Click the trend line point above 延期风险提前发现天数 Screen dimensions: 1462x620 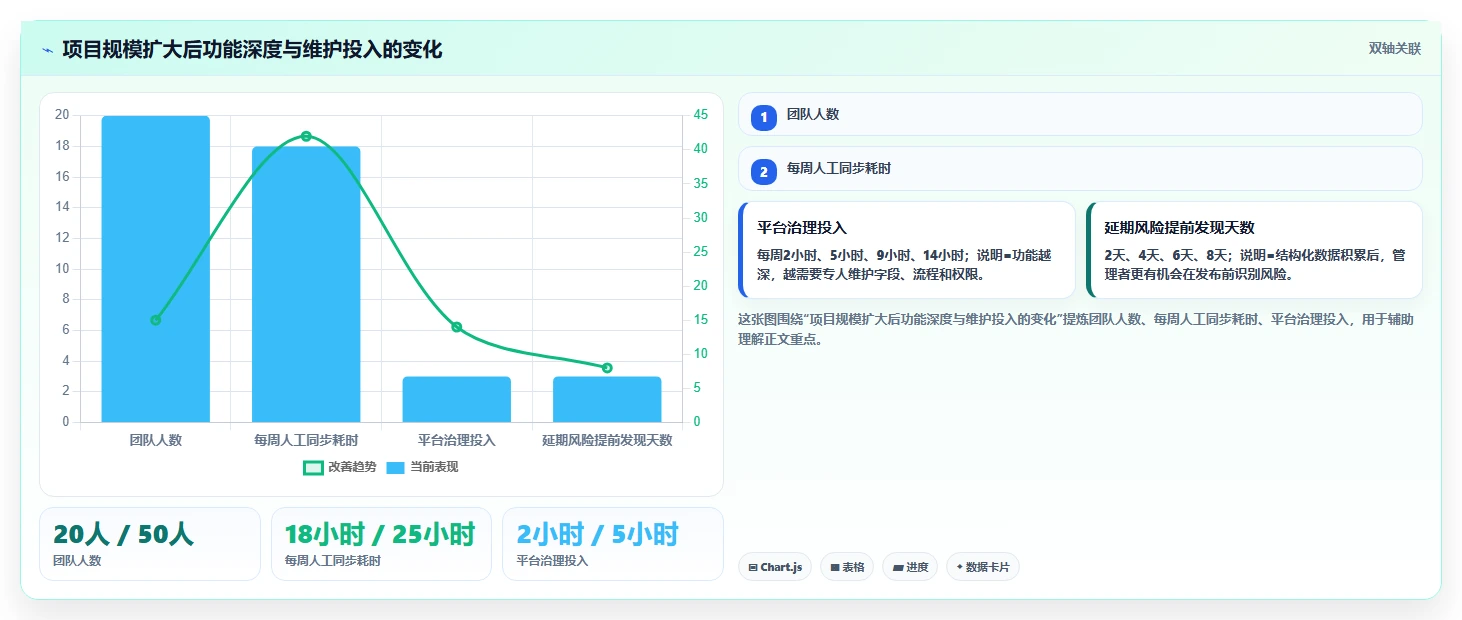(607, 368)
